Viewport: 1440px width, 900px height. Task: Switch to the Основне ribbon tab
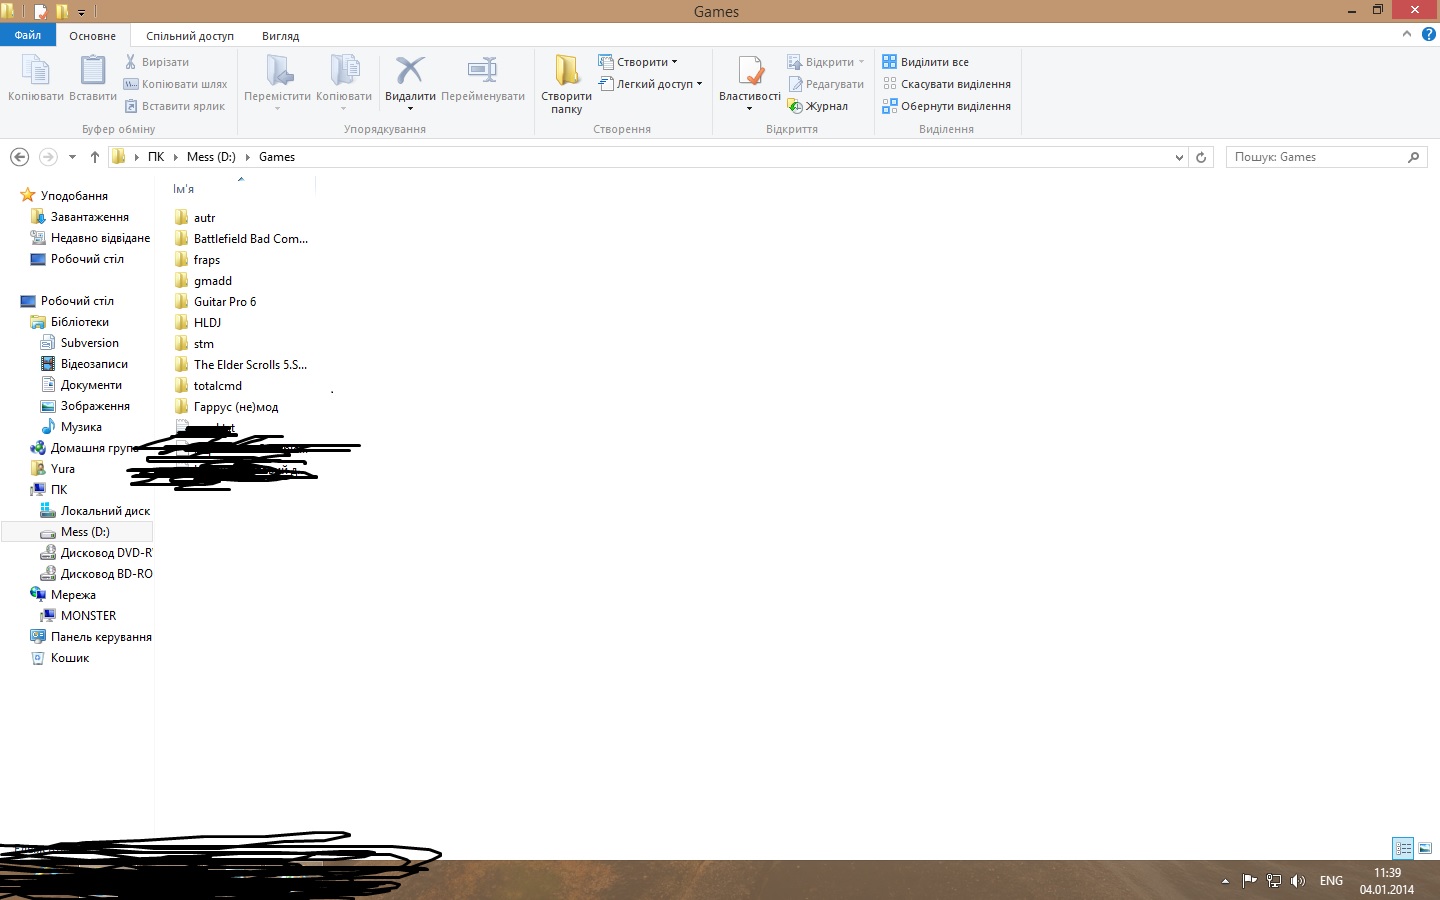(x=93, y=36)
